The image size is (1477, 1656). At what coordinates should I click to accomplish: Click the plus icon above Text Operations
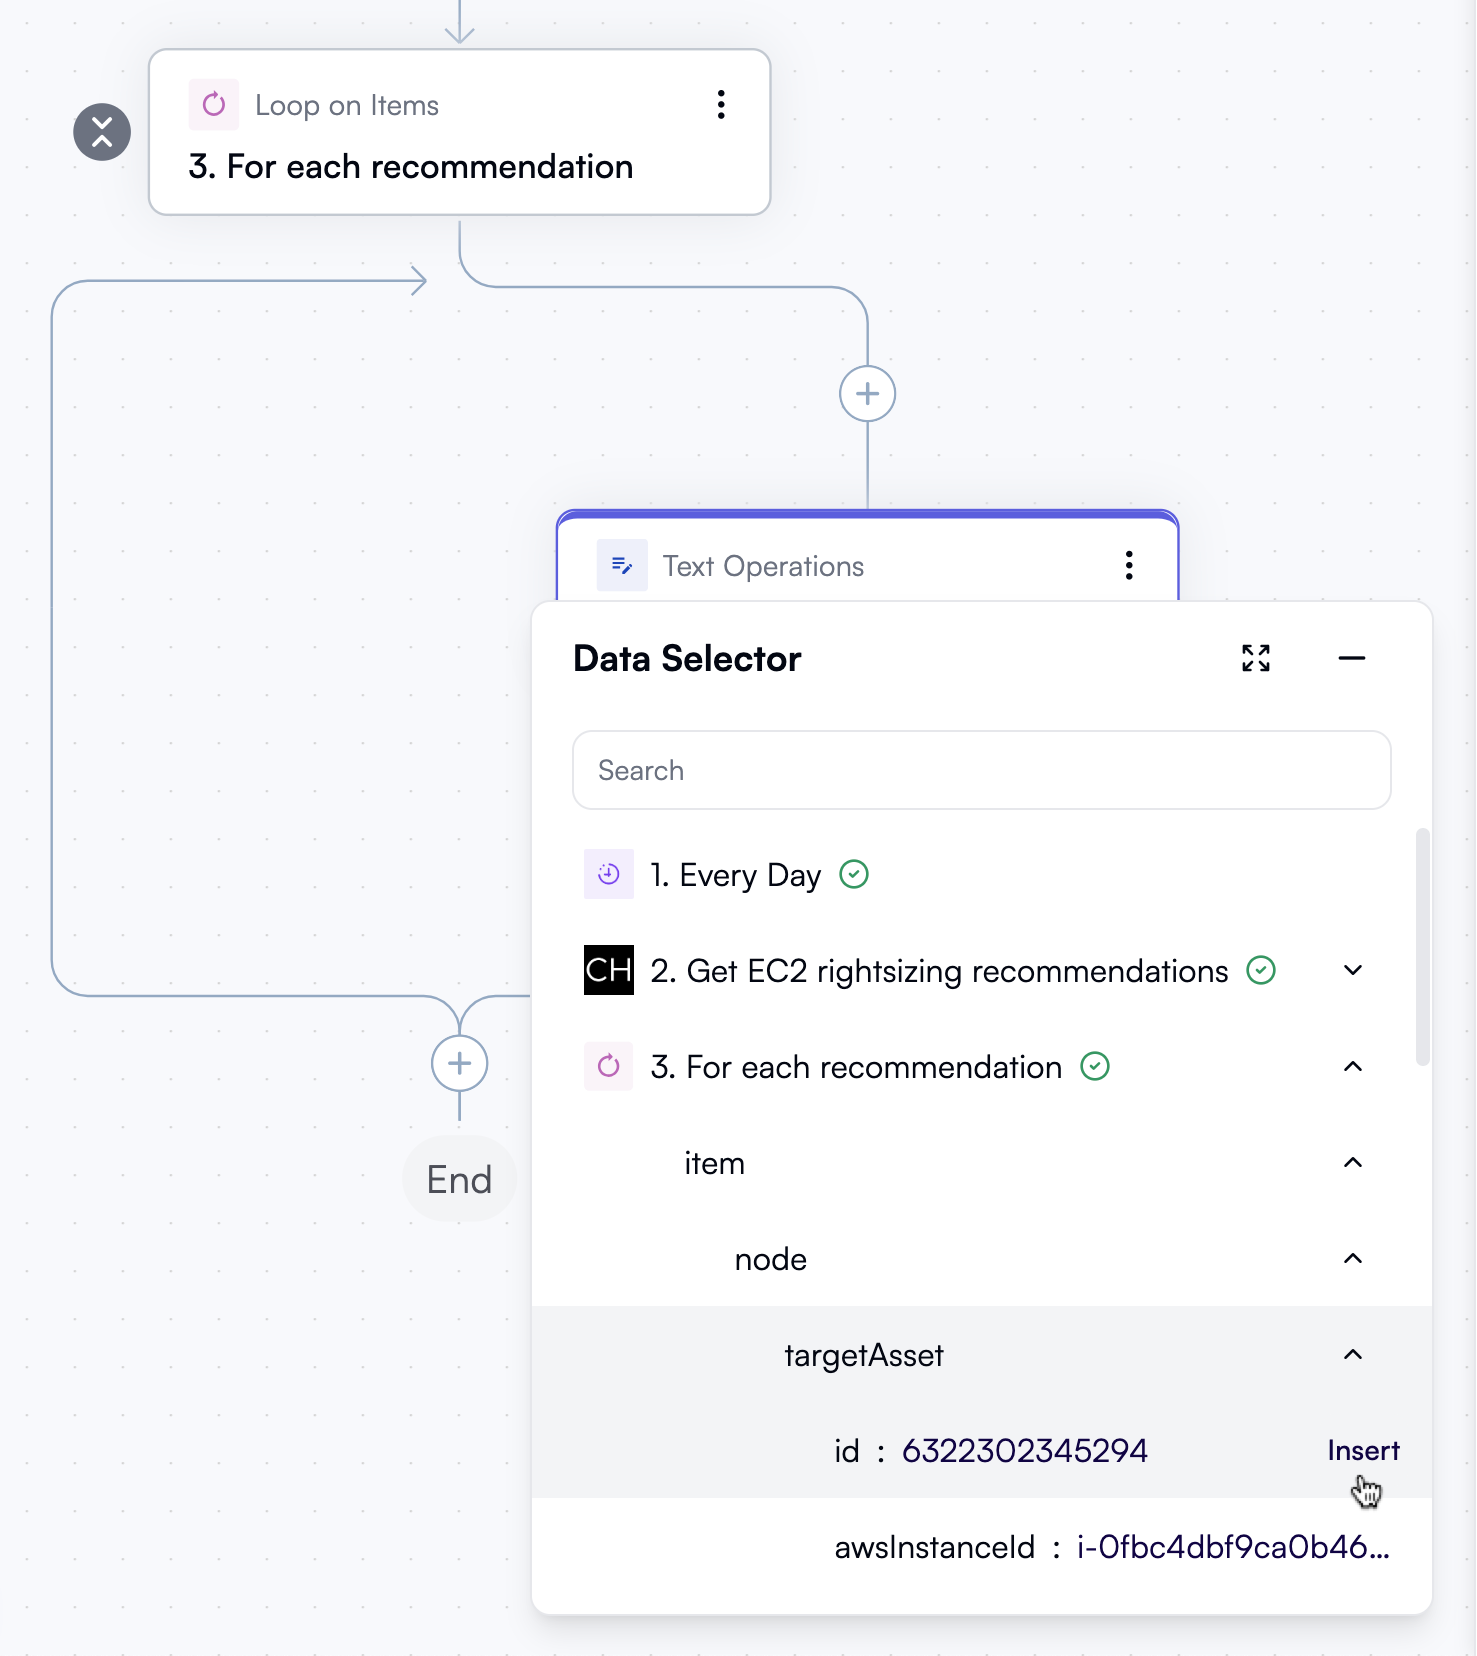click(866, 393)
